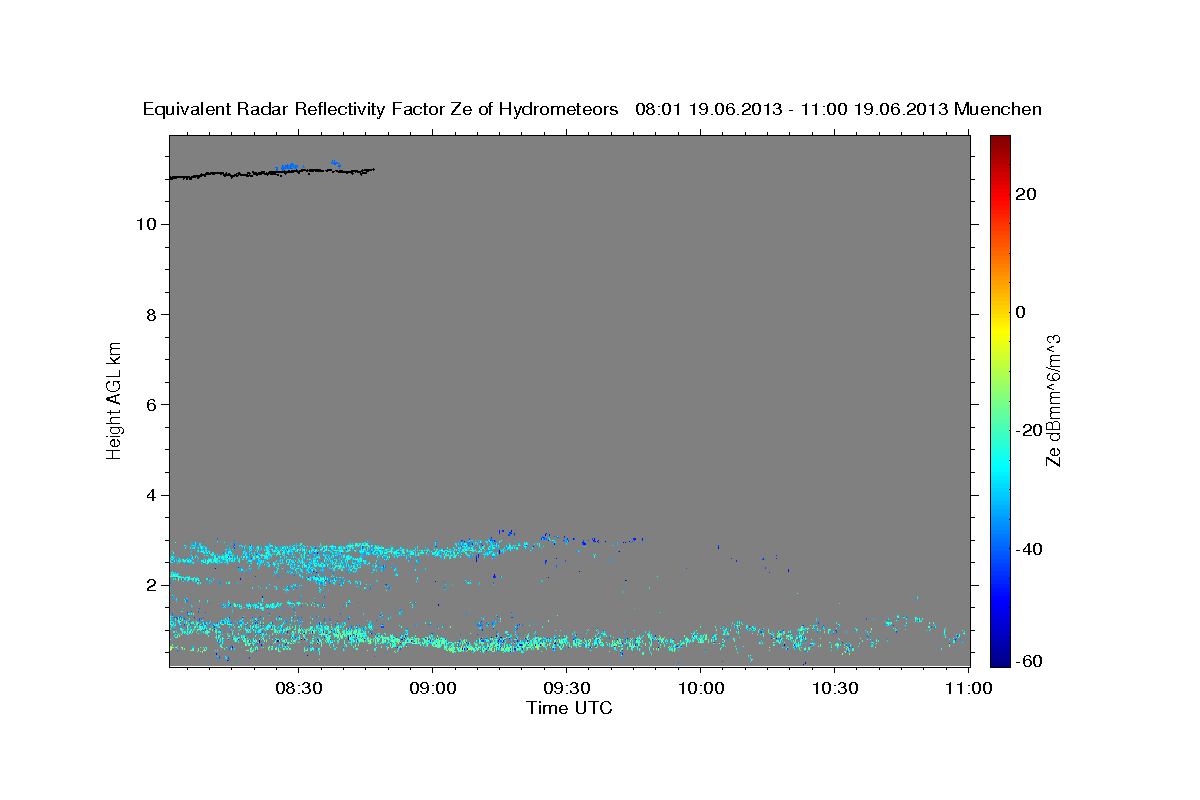Click the '10:30' time tick label
Screen dimensions: 1200x800
coord(835,688)
